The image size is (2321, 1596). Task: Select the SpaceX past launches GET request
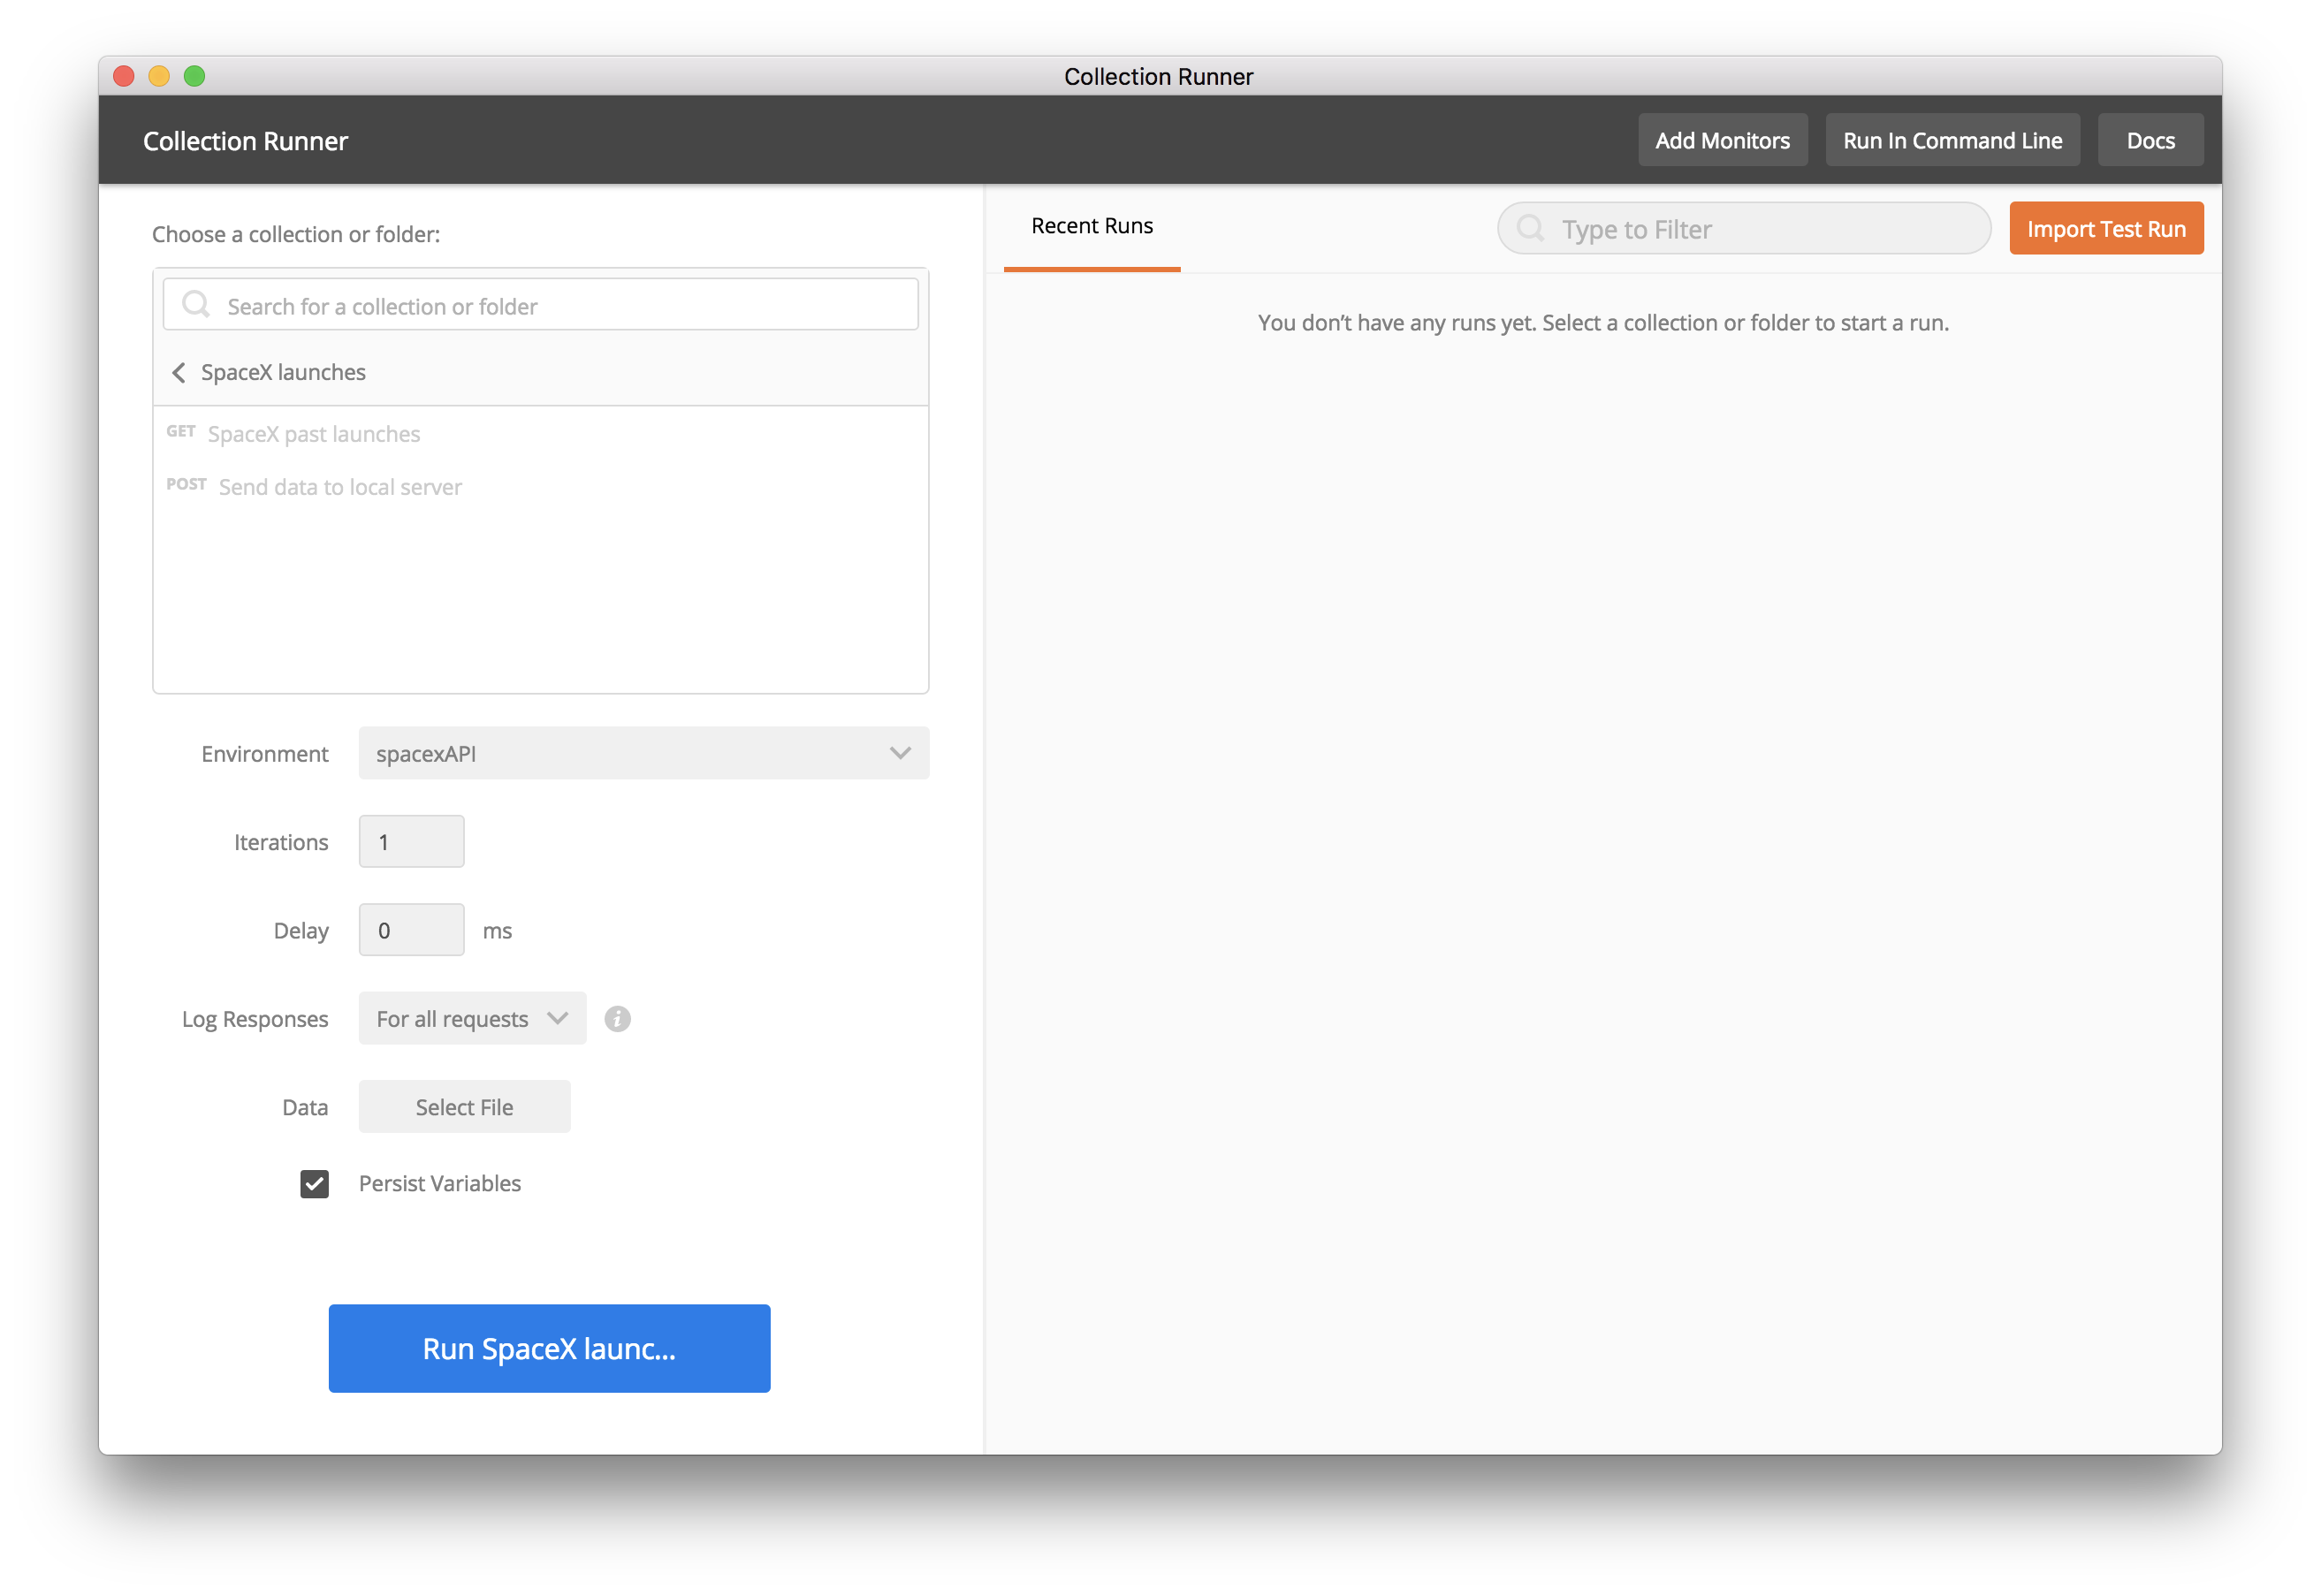[313, 434]
